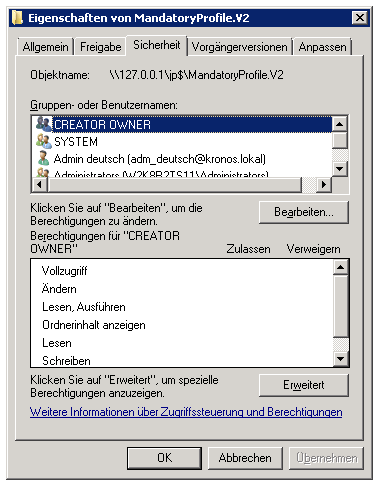Click up arrow of user list scrollbar
Viewport: 384px width, 488px height.
pyautogui.click(x=340, y=124)
